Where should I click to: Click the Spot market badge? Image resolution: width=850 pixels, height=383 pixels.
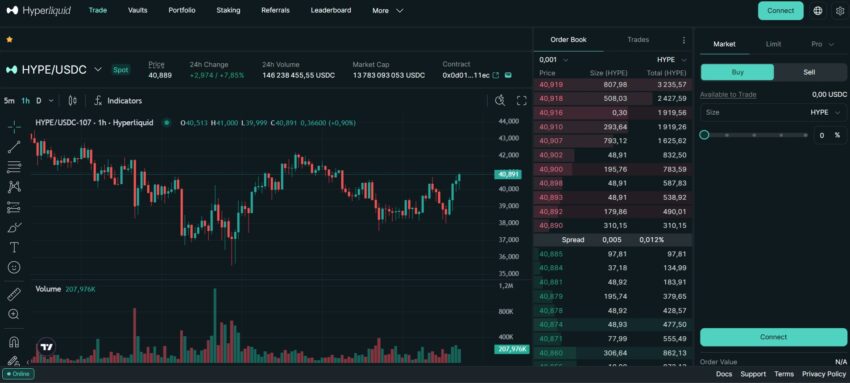pyautogui.click(x=120, y=69)
